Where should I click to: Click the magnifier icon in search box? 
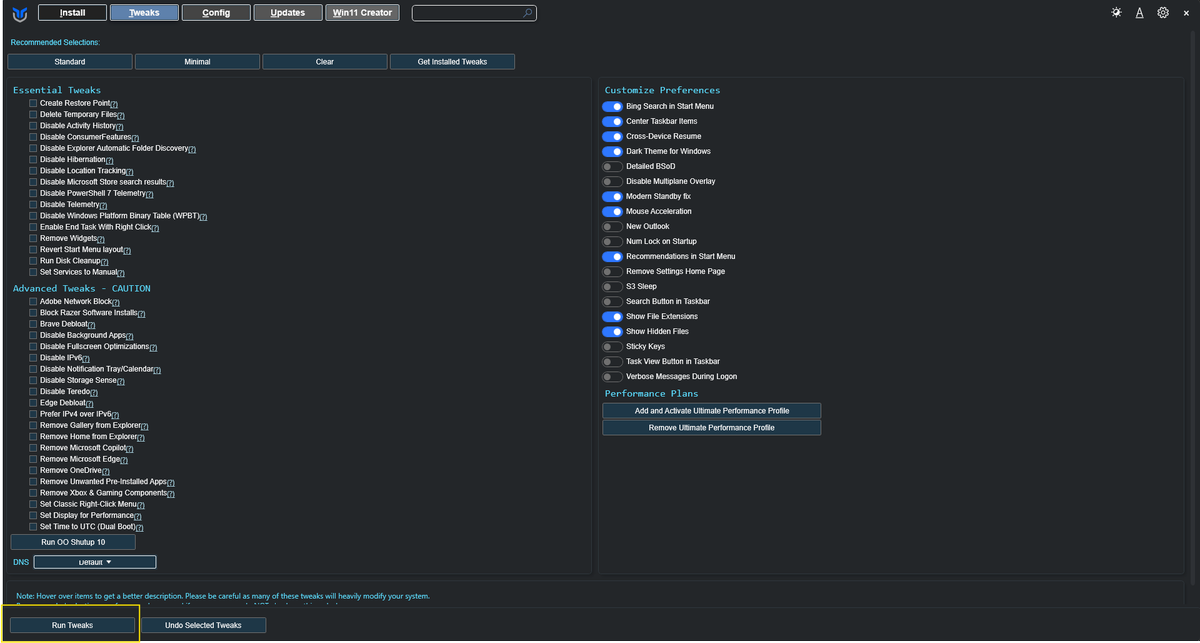pyautogui.click(x=527, y=13)
